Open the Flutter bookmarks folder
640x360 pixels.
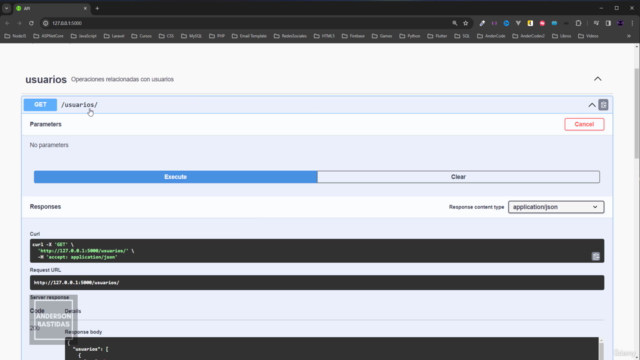(437, 36)
